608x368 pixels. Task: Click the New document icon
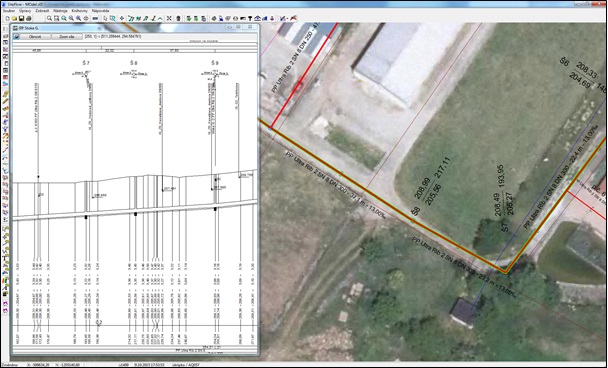click(7, 18)
